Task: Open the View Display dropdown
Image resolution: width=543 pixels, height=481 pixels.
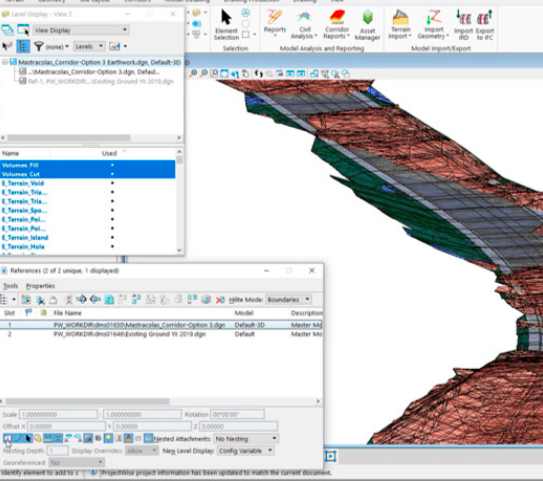Action: [x=81, y=30]
